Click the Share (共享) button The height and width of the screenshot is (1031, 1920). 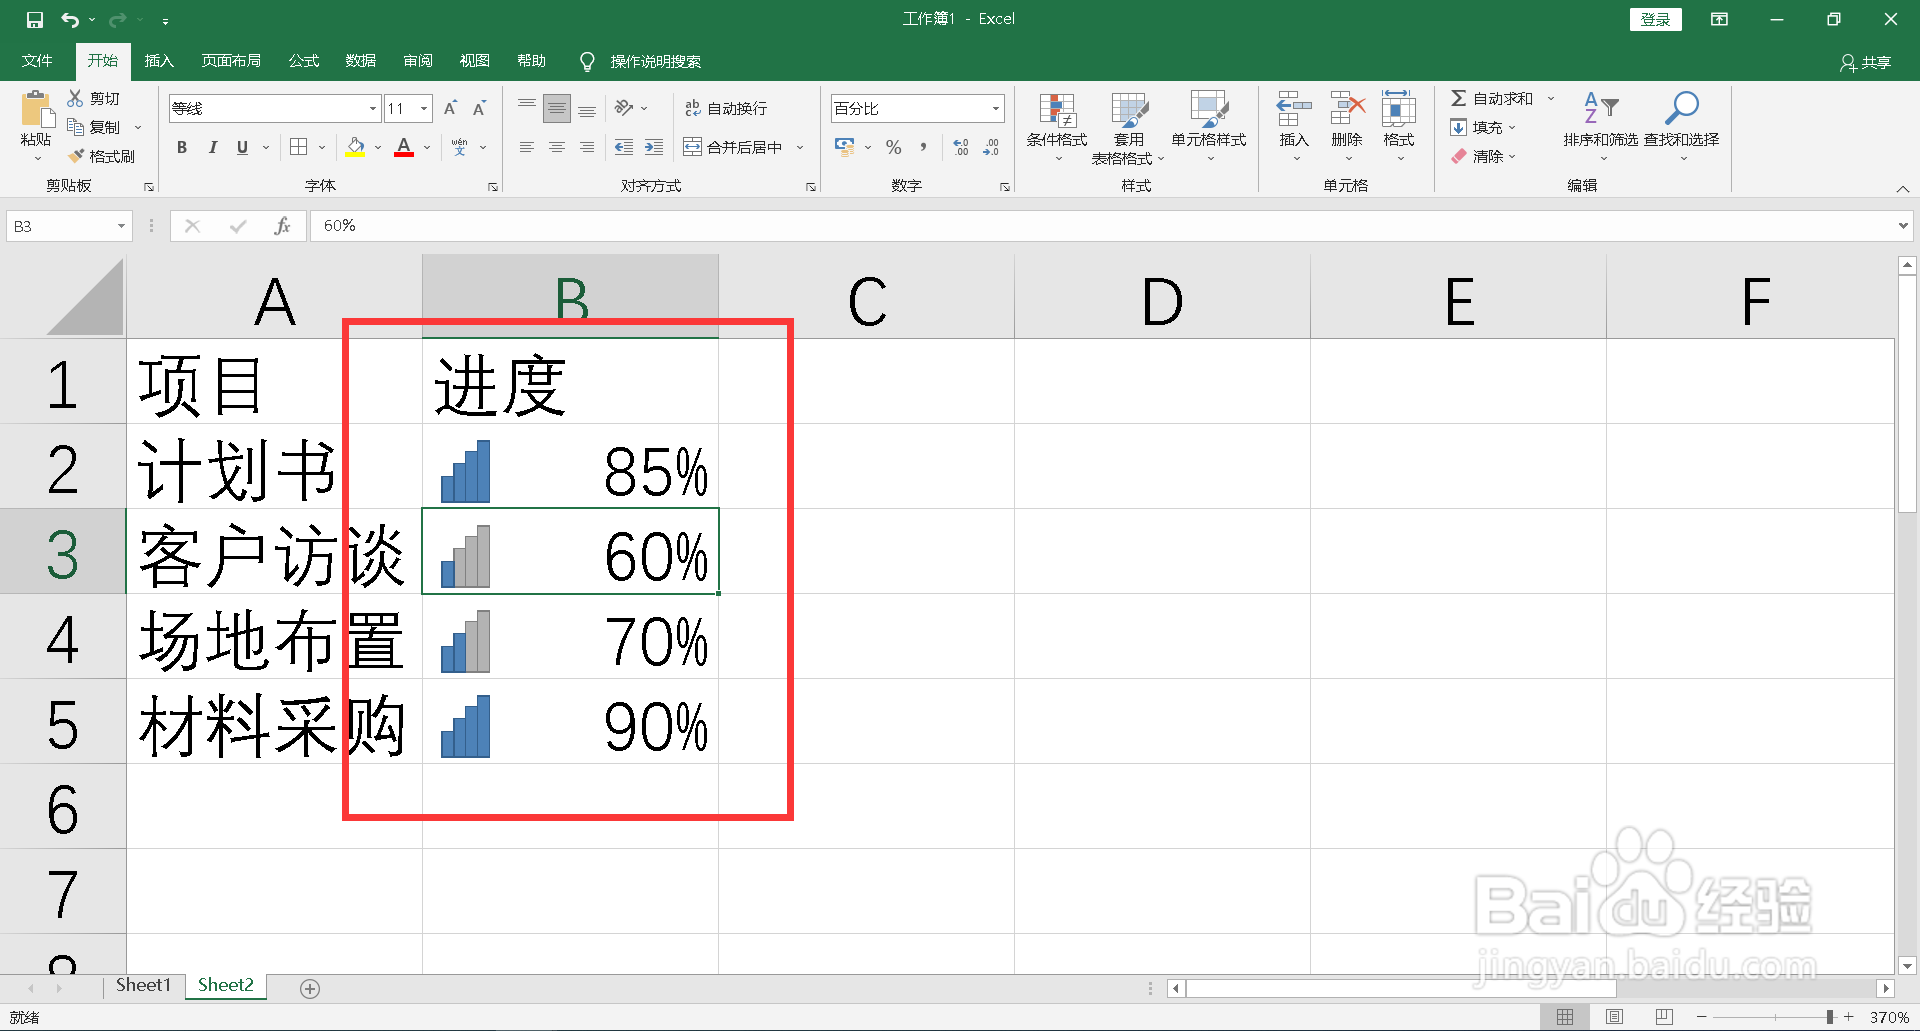(1866, 62)
